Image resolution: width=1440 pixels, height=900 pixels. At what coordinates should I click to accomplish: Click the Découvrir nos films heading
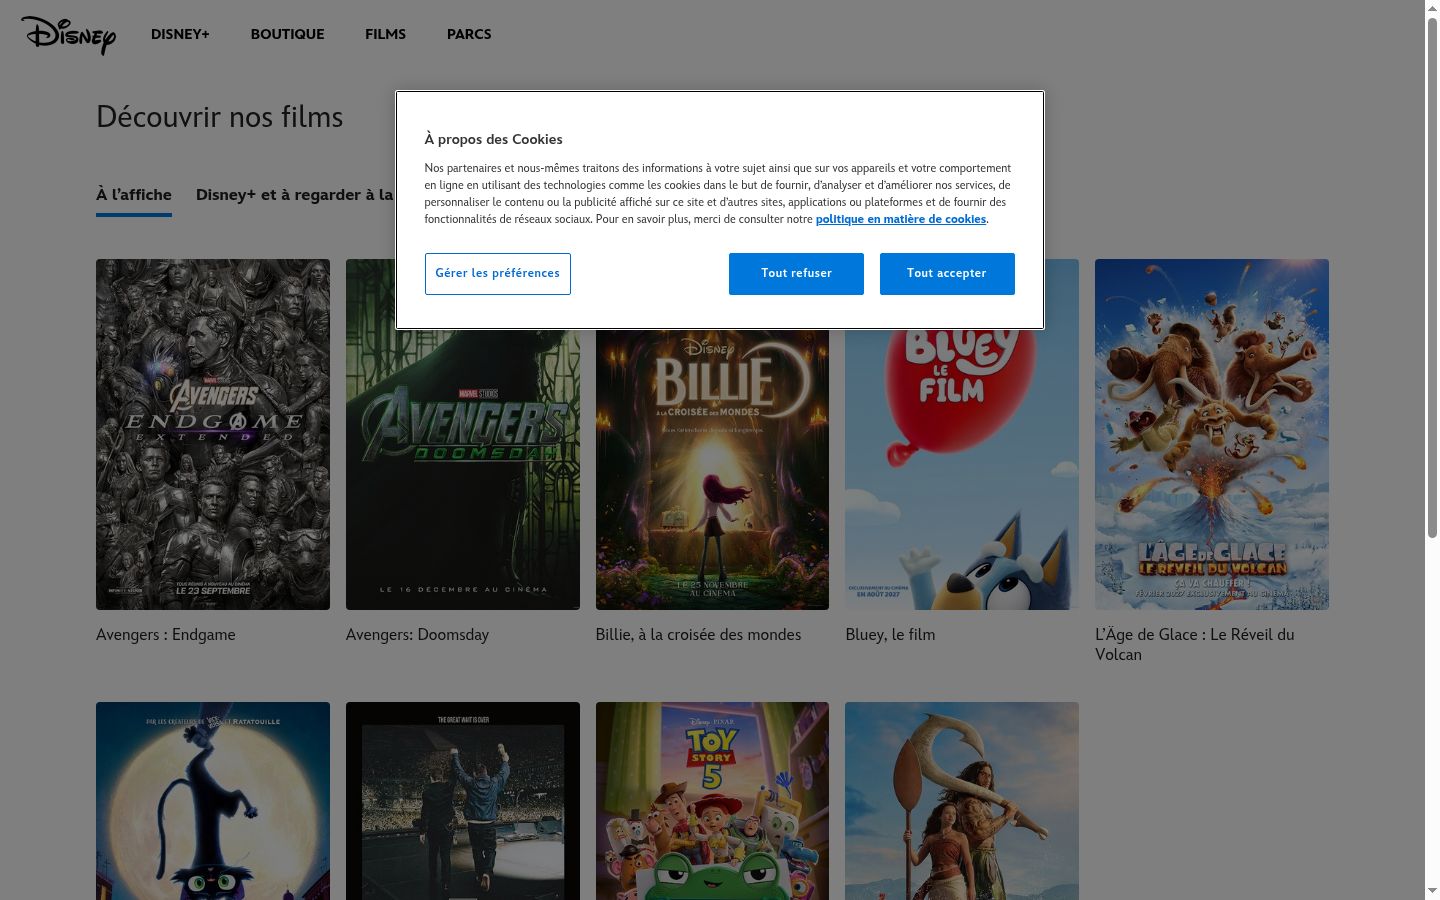[219, 117]
